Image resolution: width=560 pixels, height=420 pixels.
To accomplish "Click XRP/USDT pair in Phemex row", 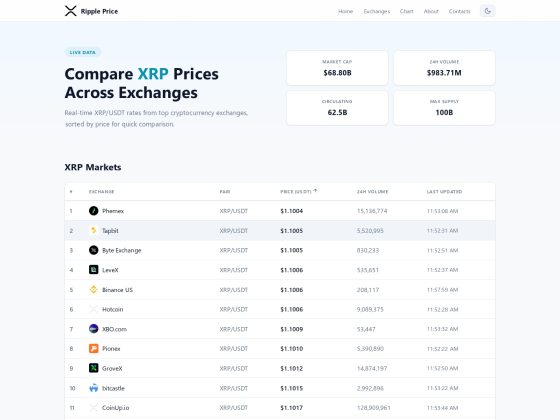I will [x=234, y=211].
